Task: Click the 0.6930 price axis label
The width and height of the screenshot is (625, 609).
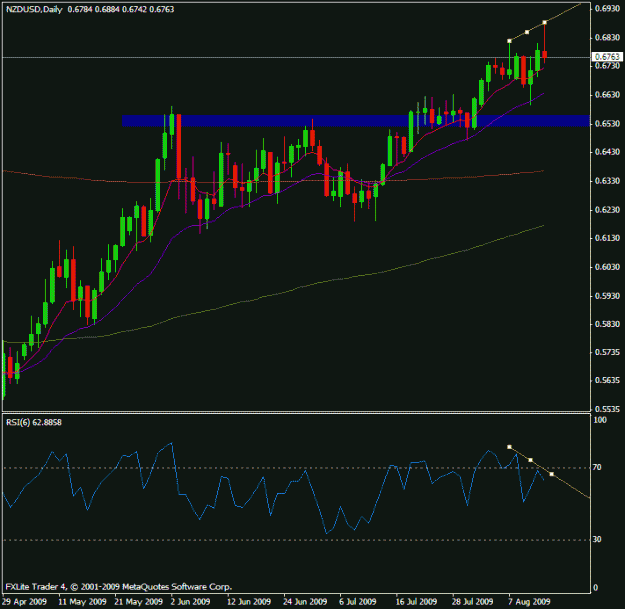Action: click(607, 8)
